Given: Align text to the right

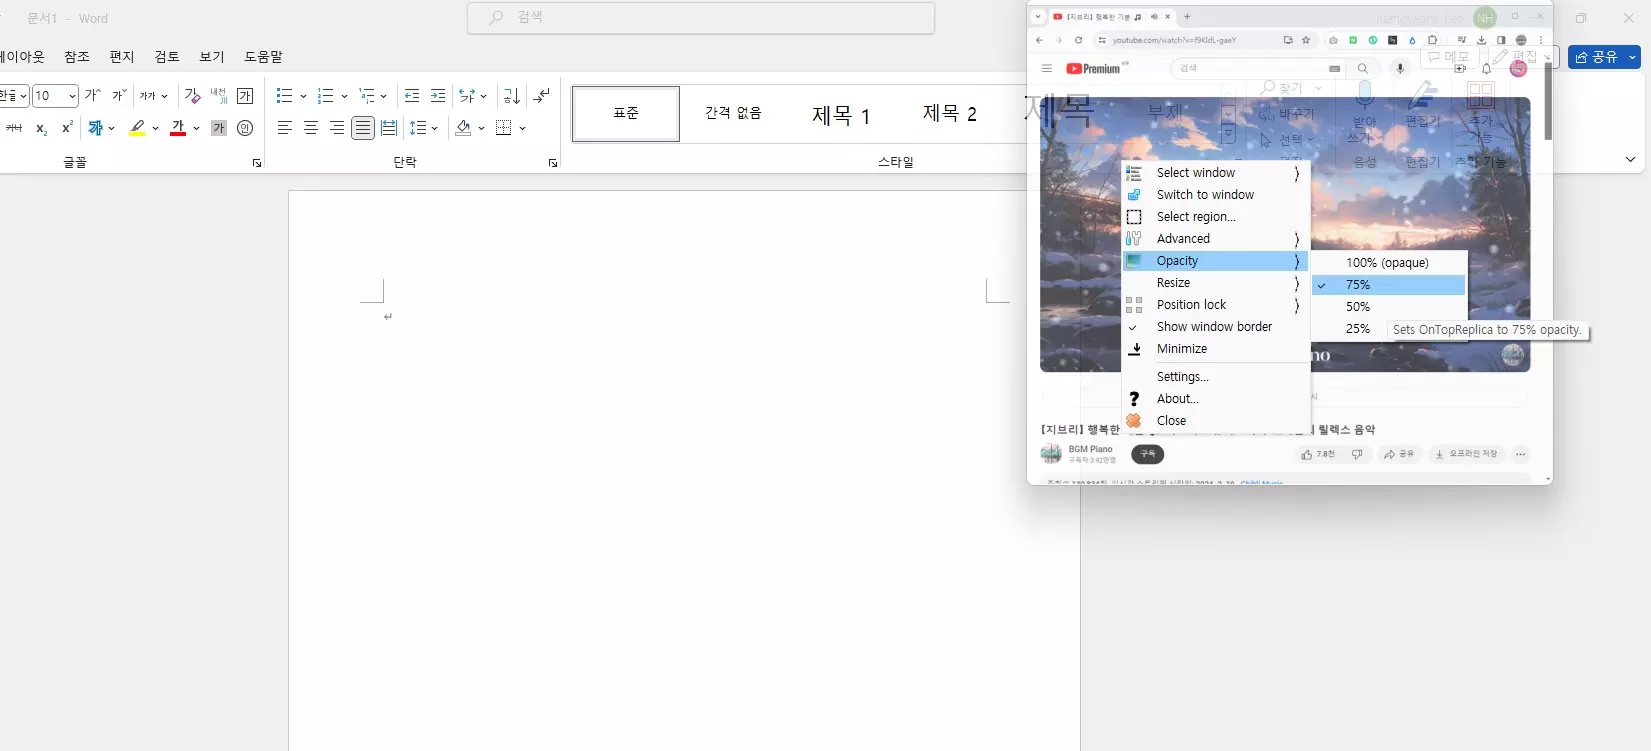Looking at the screenshot, I should tap(337, 128).
